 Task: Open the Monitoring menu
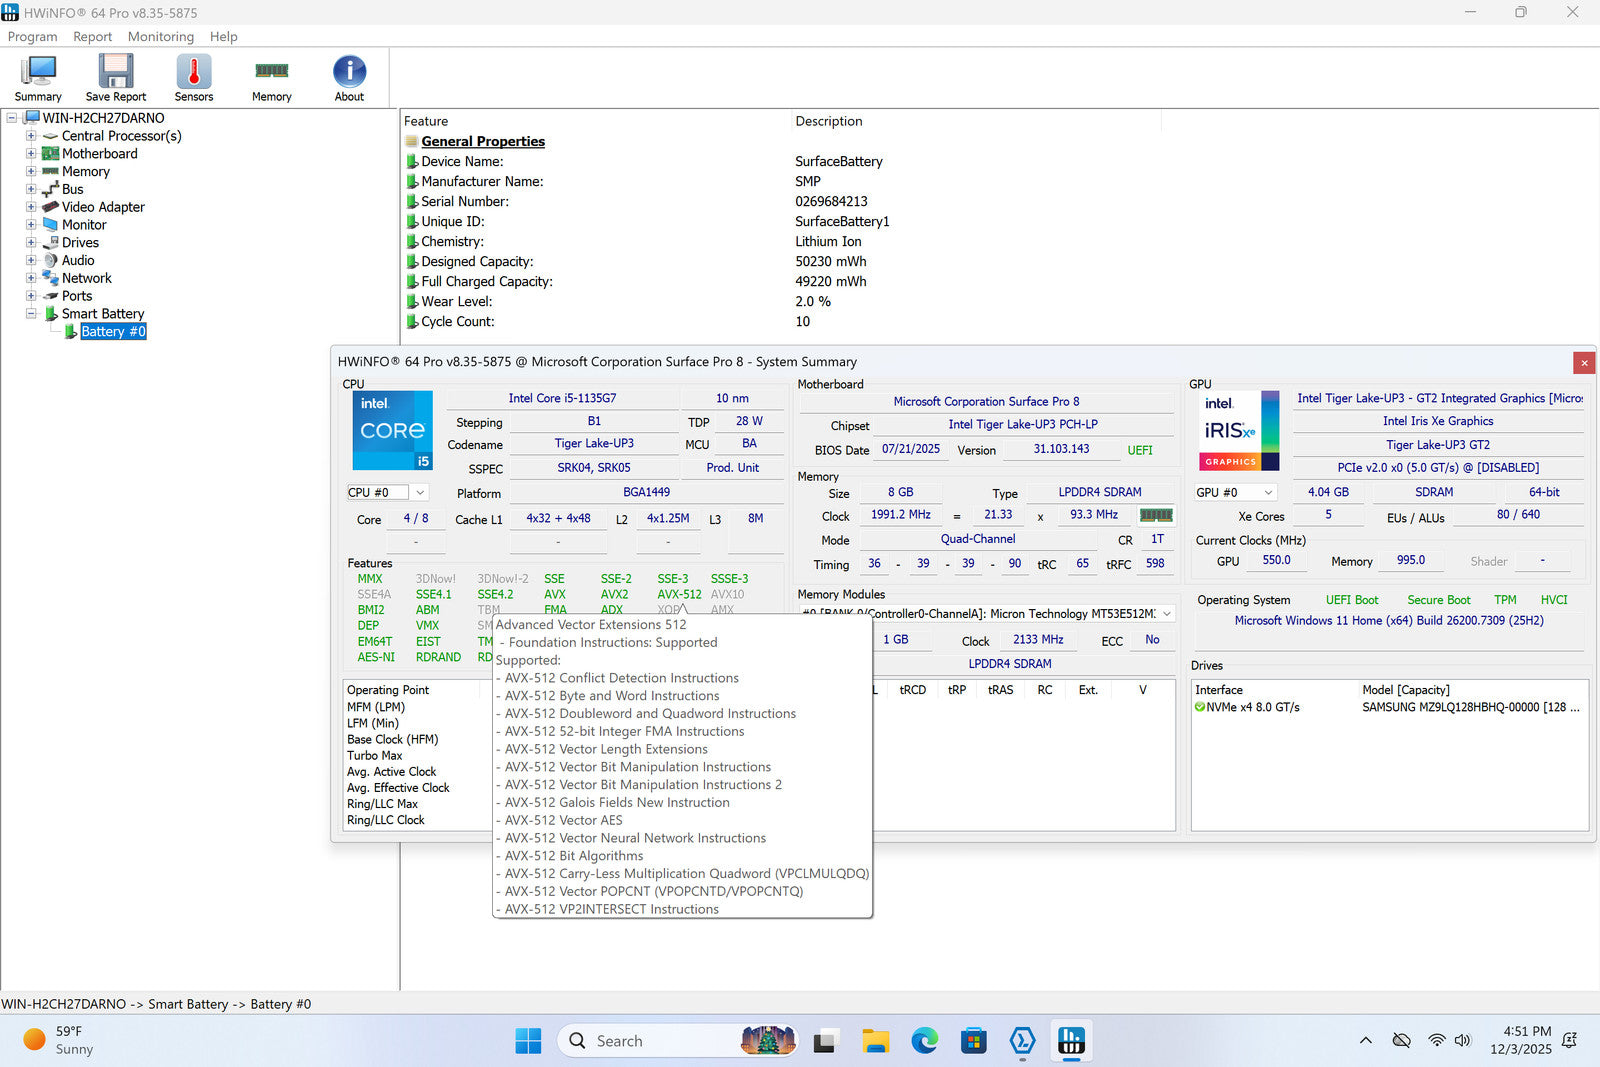[160, 37]
